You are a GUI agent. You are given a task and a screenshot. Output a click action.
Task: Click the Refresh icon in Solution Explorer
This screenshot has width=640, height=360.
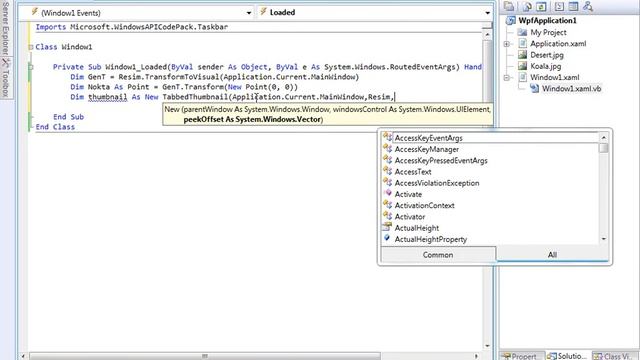[541, 6]
